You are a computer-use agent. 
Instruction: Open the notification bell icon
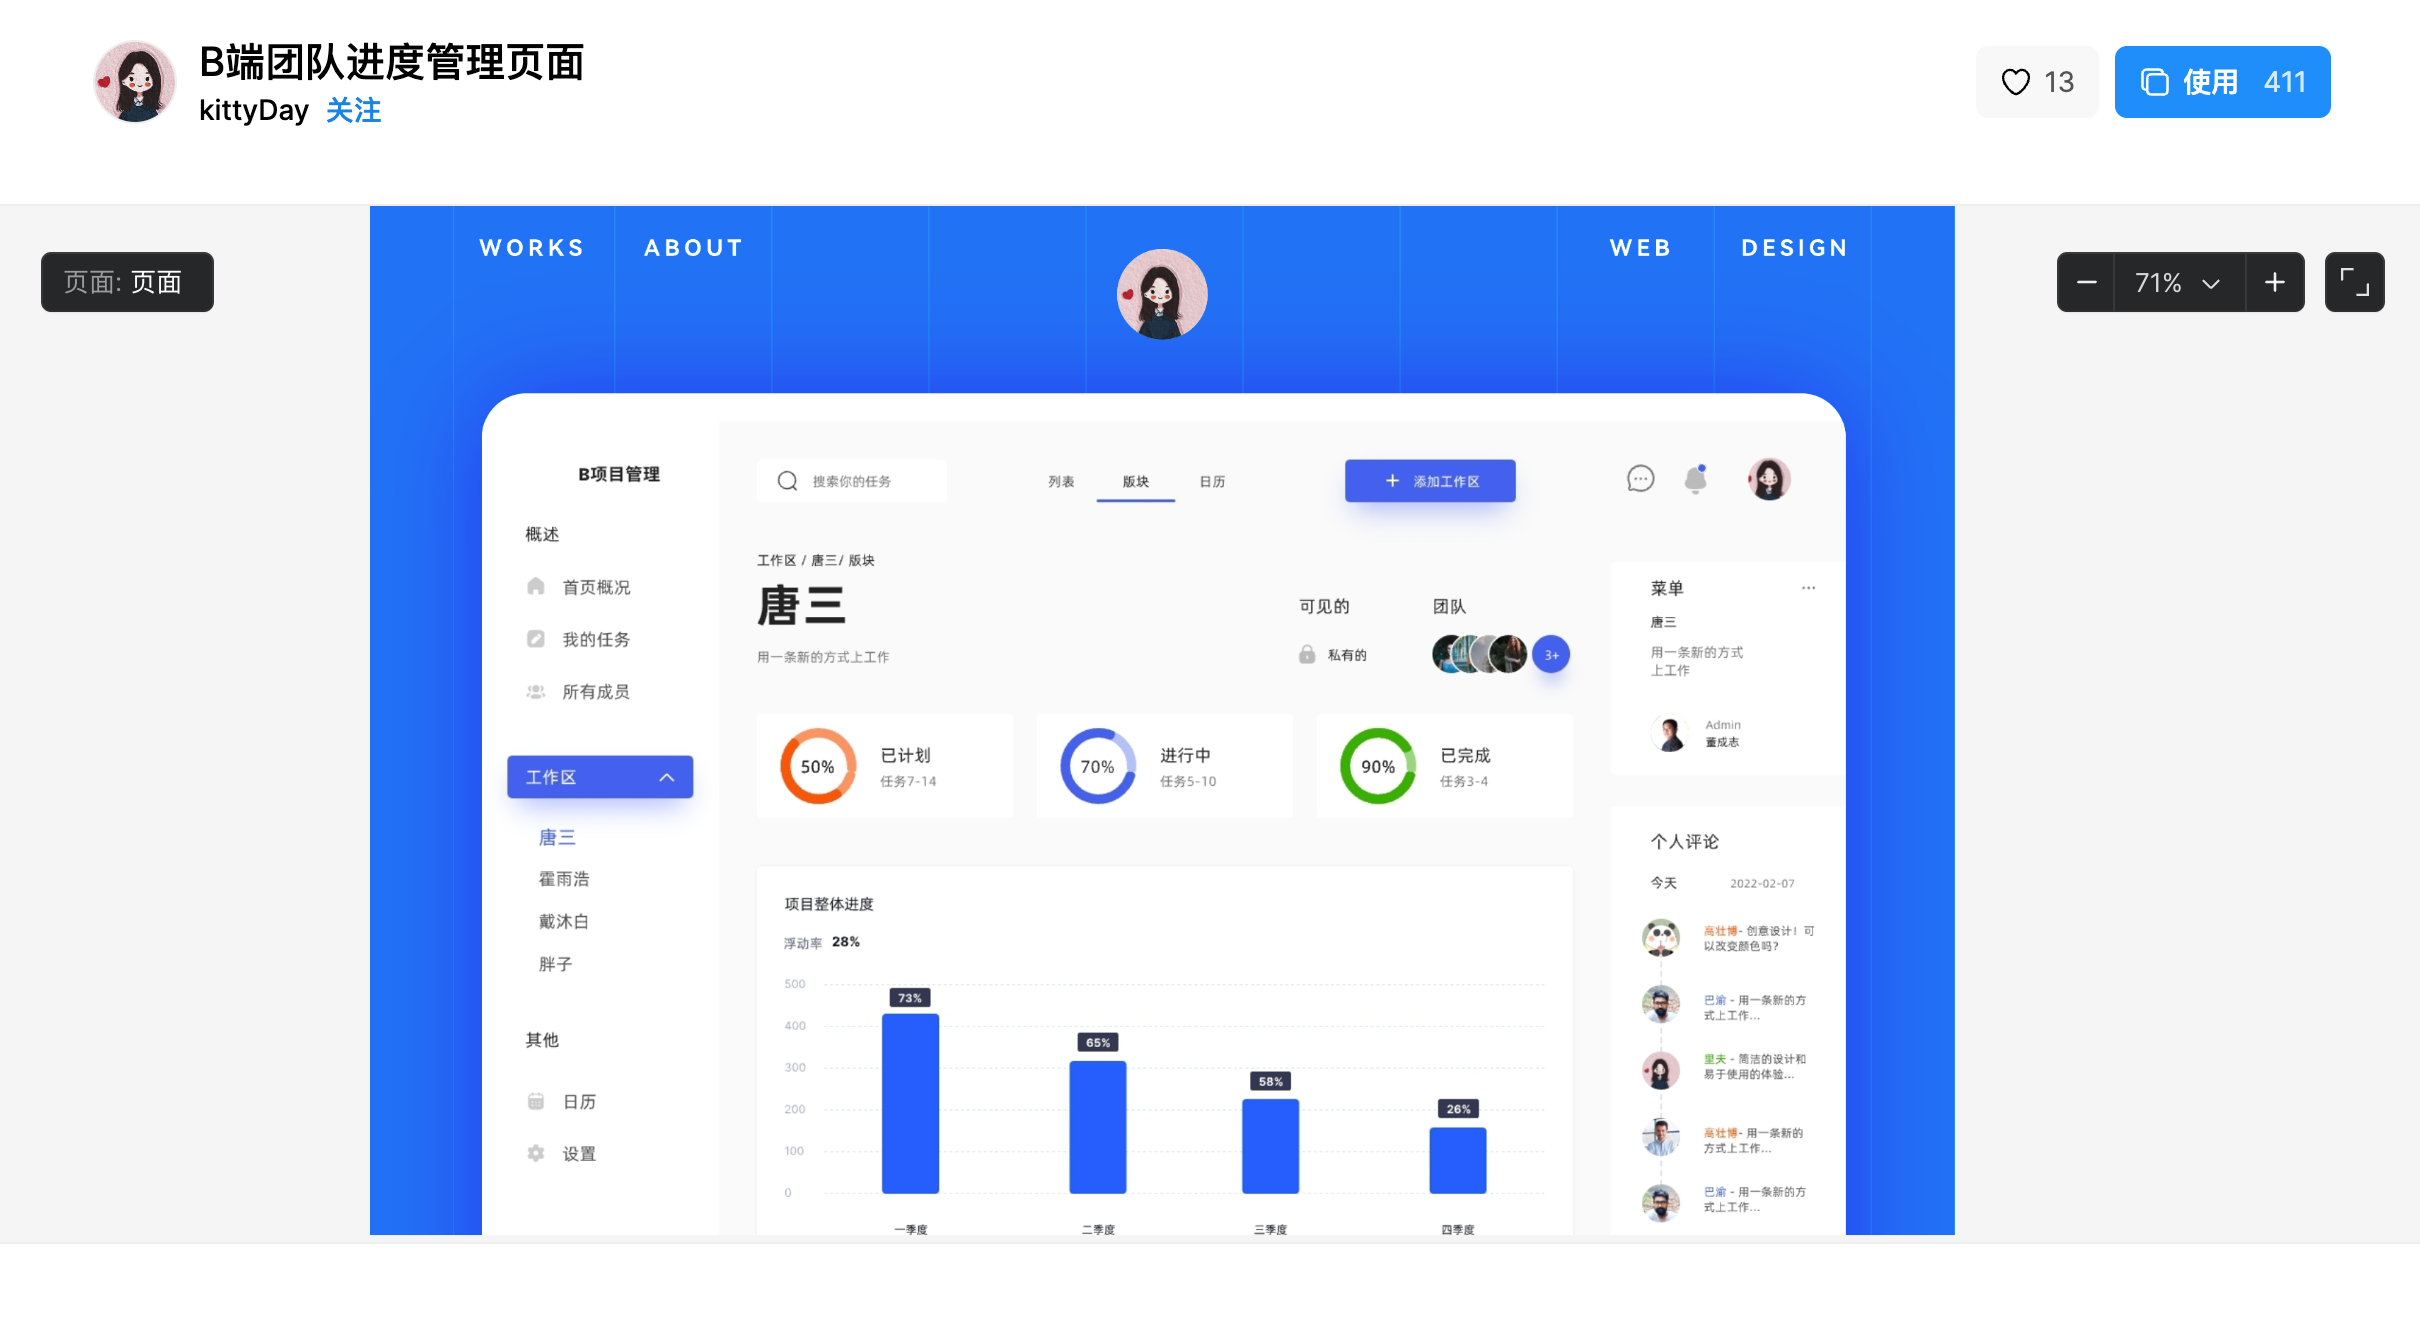click(1696, 480)
